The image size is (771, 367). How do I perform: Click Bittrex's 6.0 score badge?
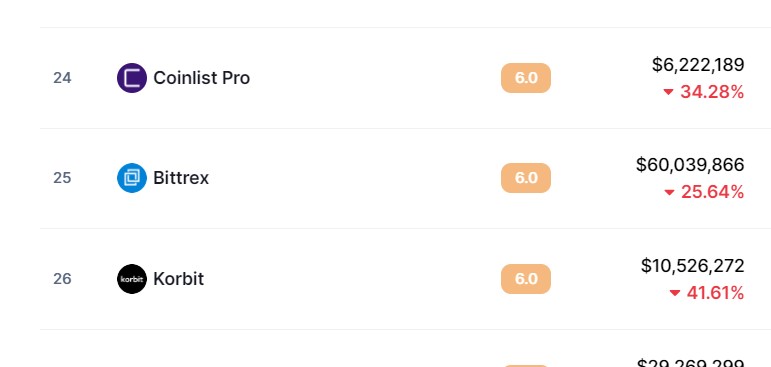[526, 178]
